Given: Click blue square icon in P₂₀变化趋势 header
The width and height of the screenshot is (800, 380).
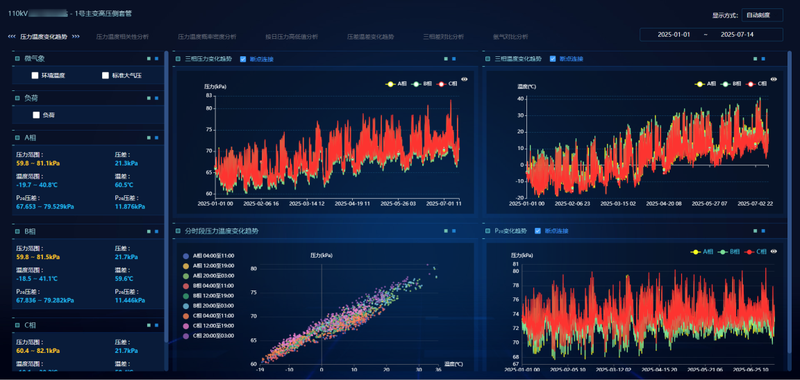Looking at the screenshot, I should click(x=763, y=231).
